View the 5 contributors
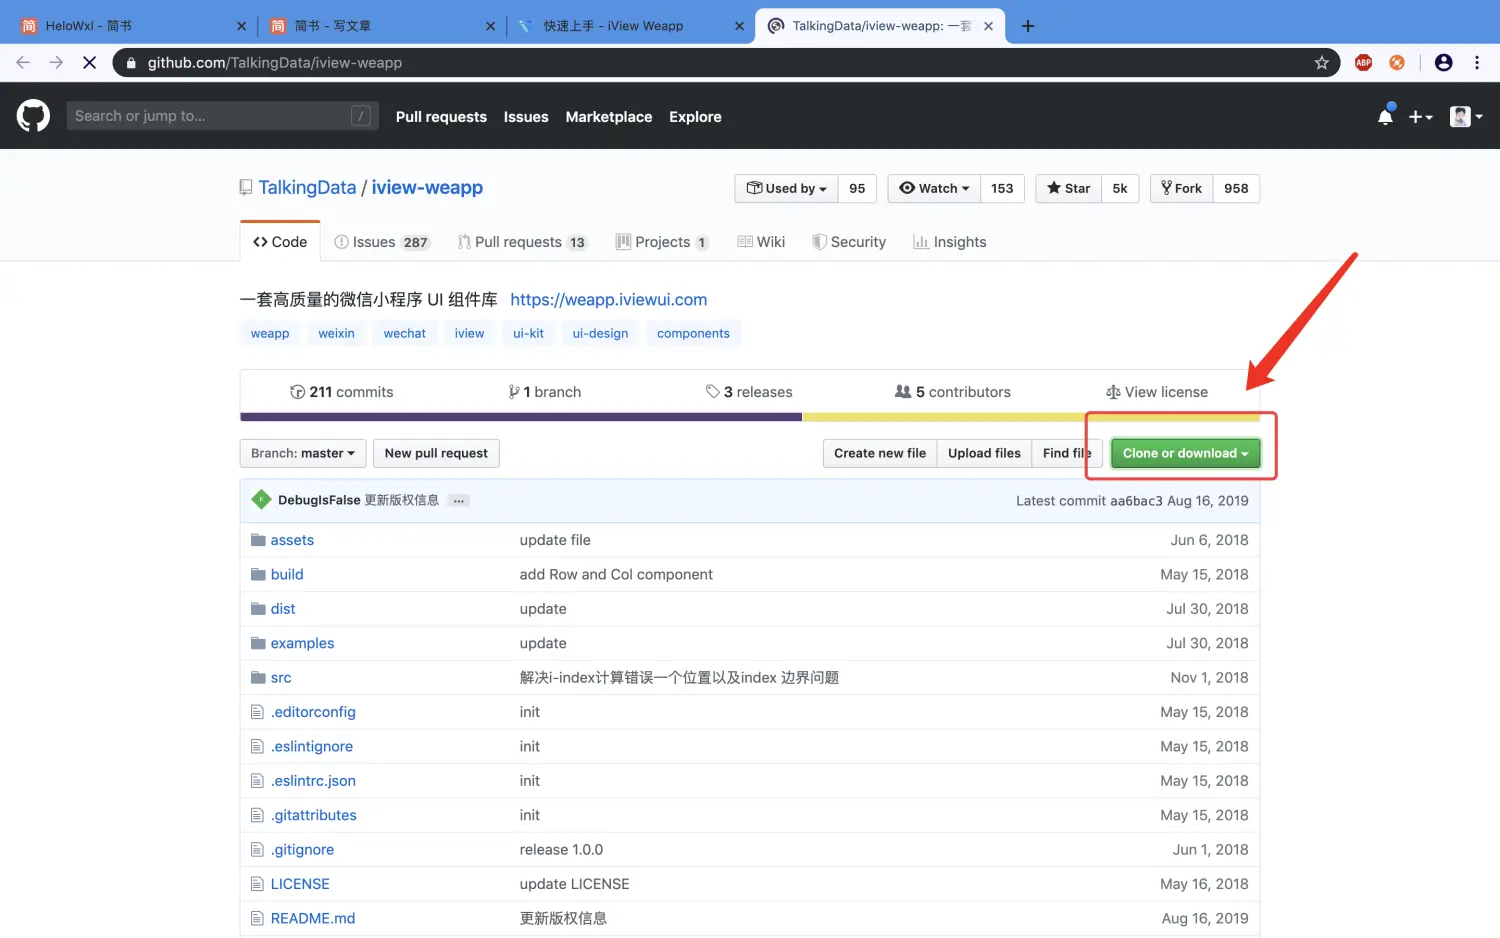The image size is (1500, 938). point(952,392)
